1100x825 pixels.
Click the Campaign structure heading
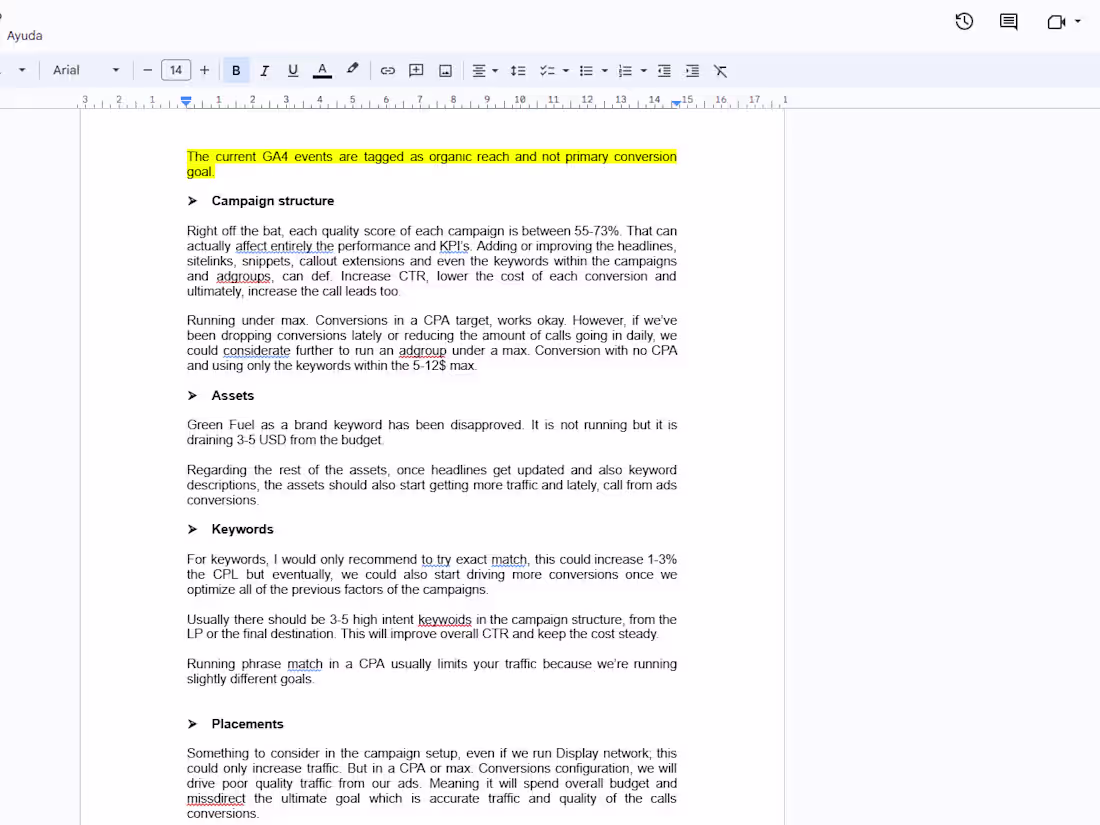click(x=273, y=201)
